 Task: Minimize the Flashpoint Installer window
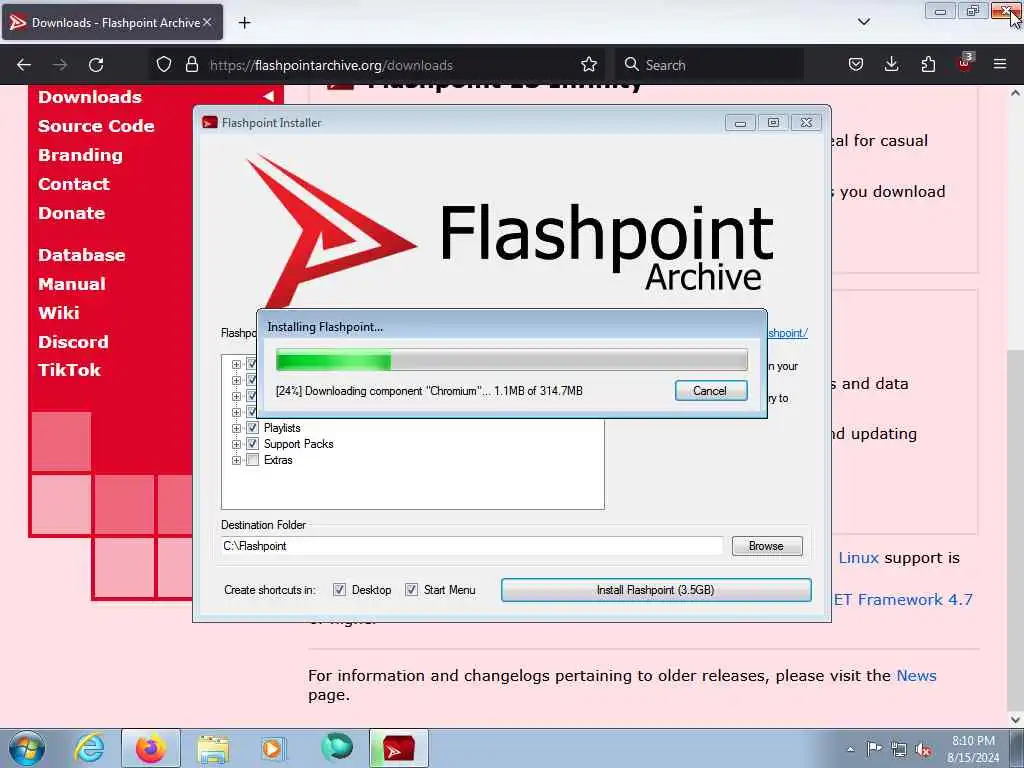coord(740,123)
